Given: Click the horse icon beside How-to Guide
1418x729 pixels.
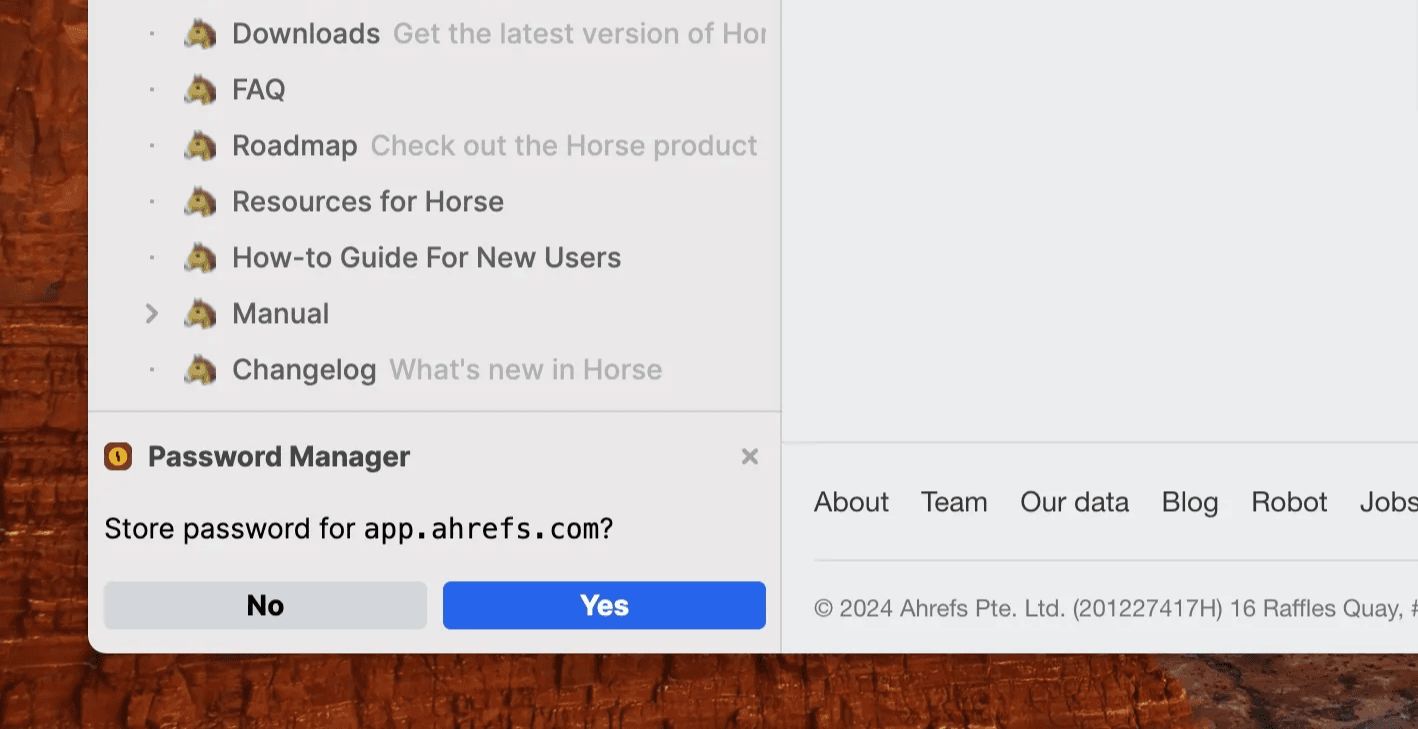Looking at the screenshot, I should coord(201,257).
